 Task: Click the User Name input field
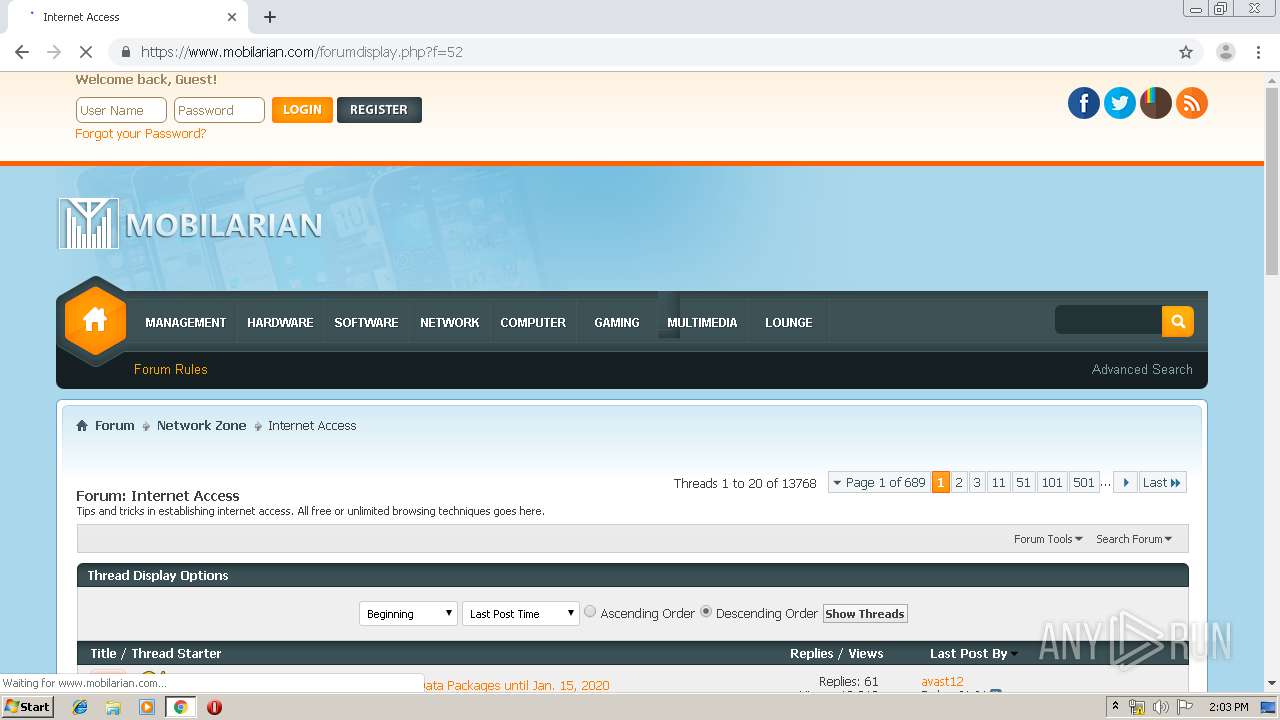pyautogui.click(x=121, y=110)
